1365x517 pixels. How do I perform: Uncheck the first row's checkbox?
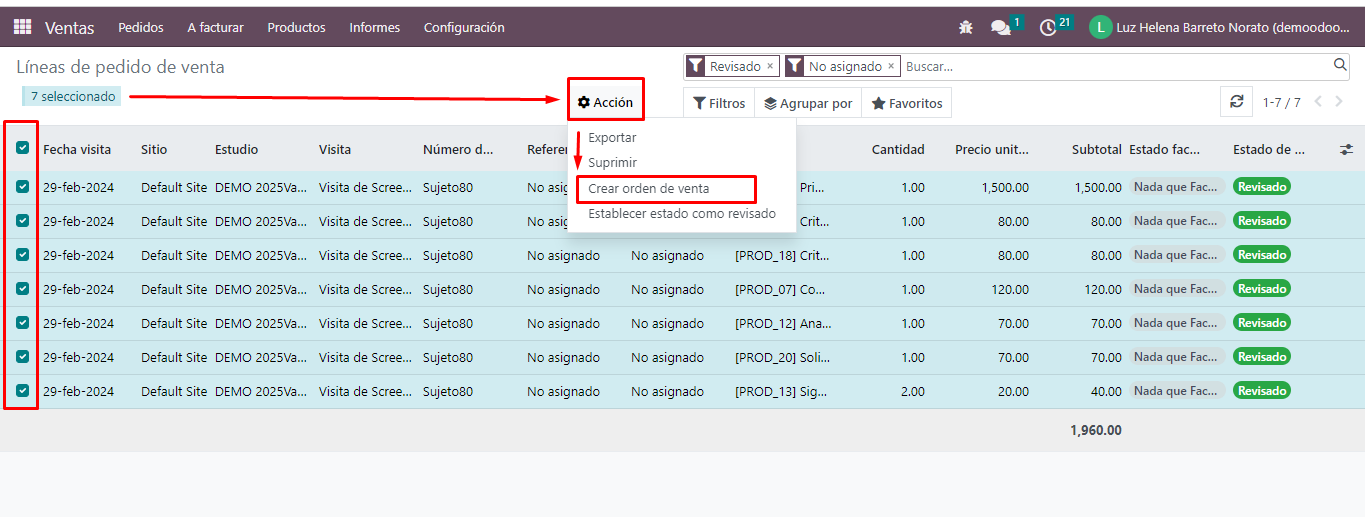(x=22, y=187)
